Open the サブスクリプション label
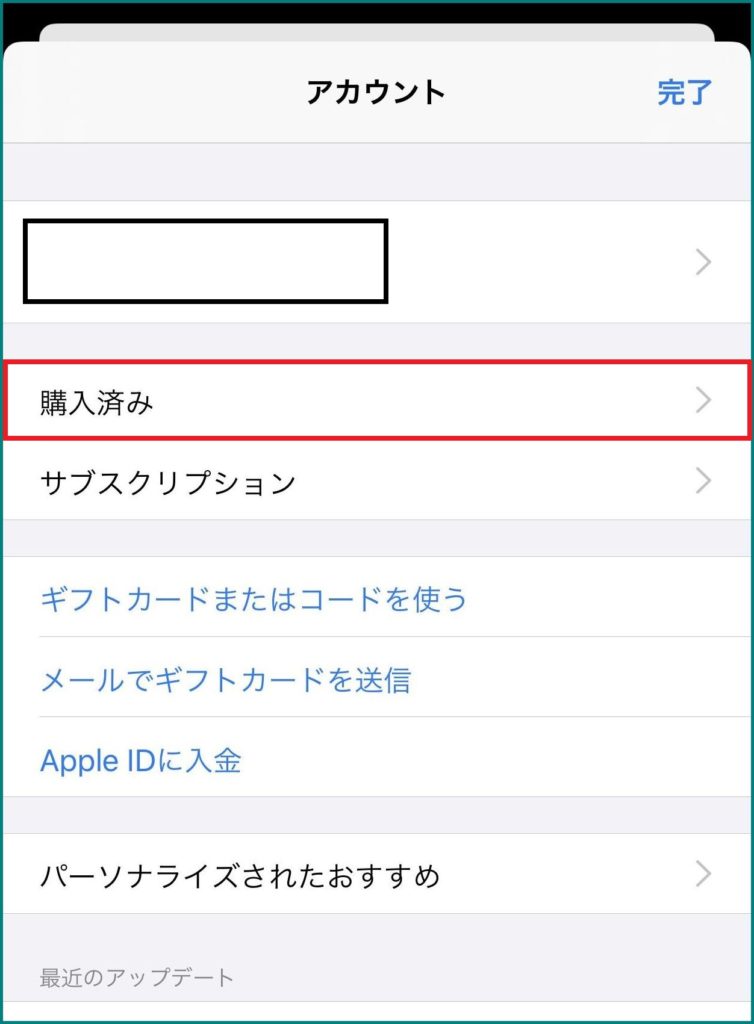The width and height of the screenshot is (754, 1024). pyautogui.click(x=168, y=483)
